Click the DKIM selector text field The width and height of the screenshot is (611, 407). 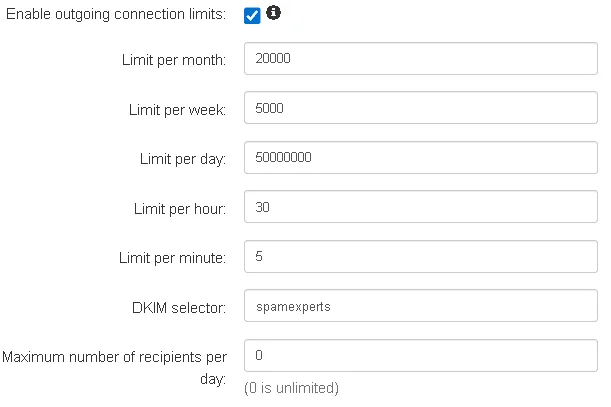coord(421,307)
